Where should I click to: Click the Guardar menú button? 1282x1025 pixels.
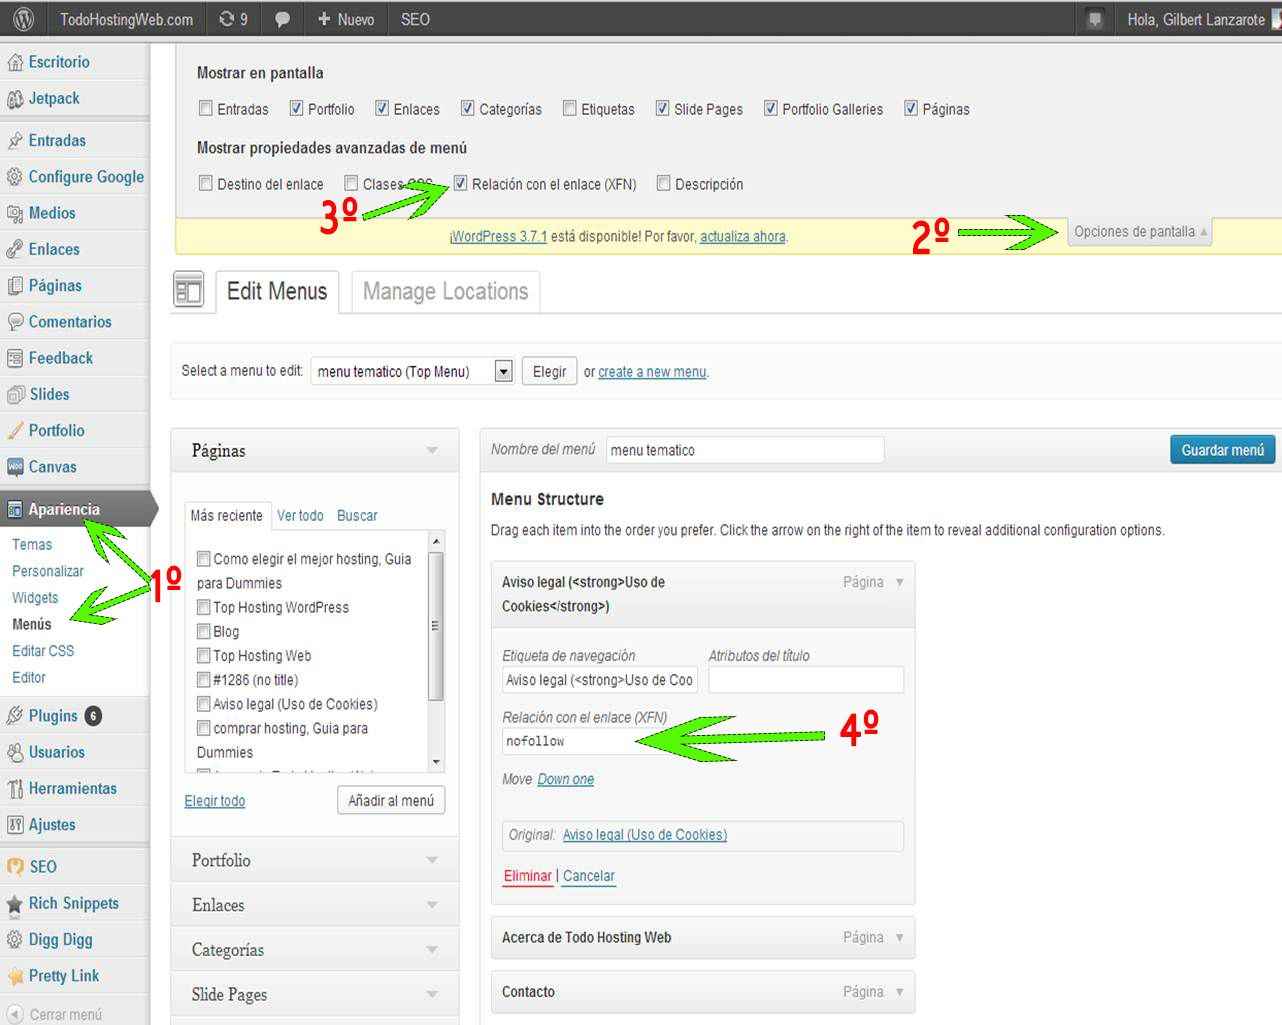(x=1223, y=450)
